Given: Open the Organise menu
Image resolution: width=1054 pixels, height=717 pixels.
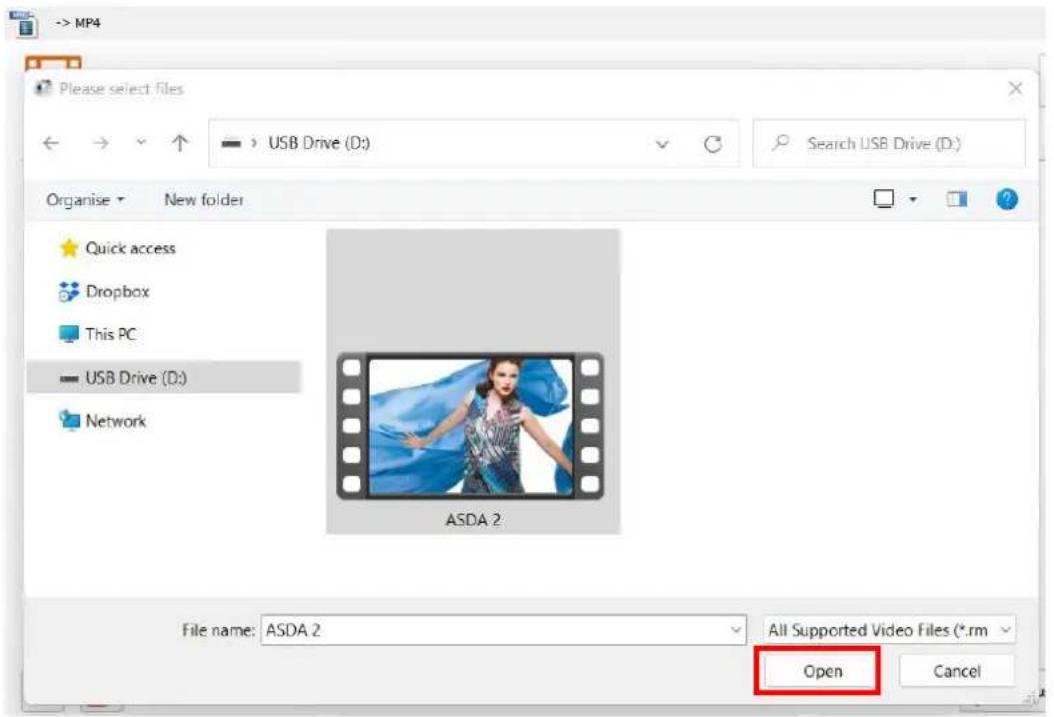Looking at the screenshot, I should (85, 200).
